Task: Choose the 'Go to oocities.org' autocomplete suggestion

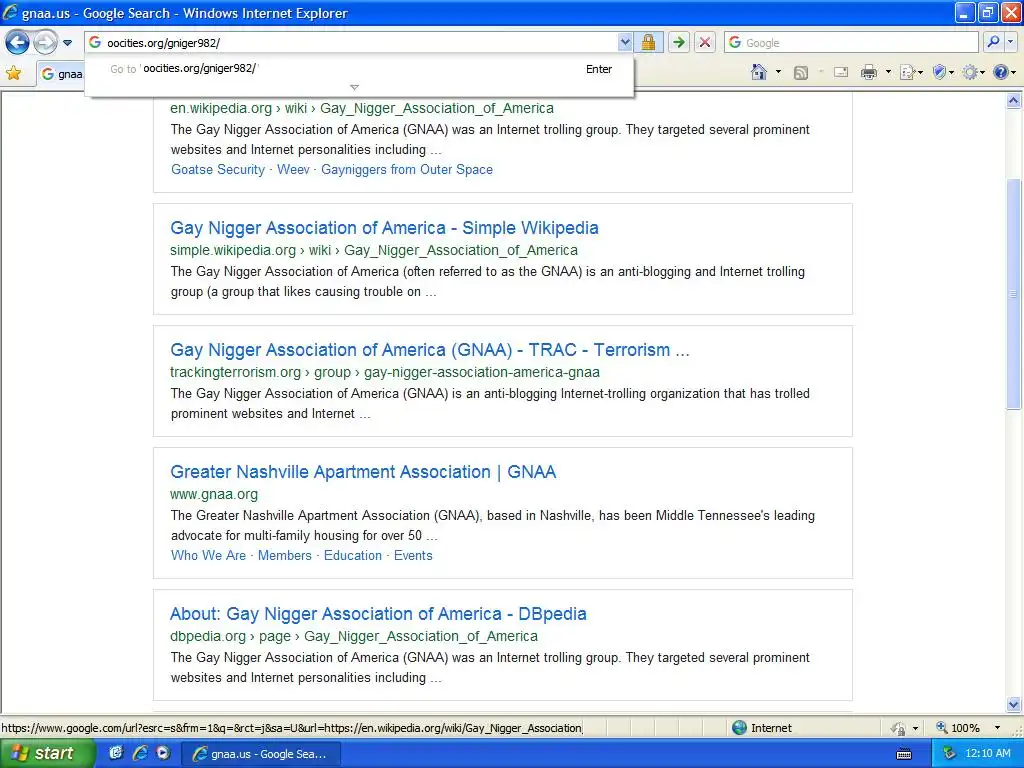Action: [x=359, y=69]
